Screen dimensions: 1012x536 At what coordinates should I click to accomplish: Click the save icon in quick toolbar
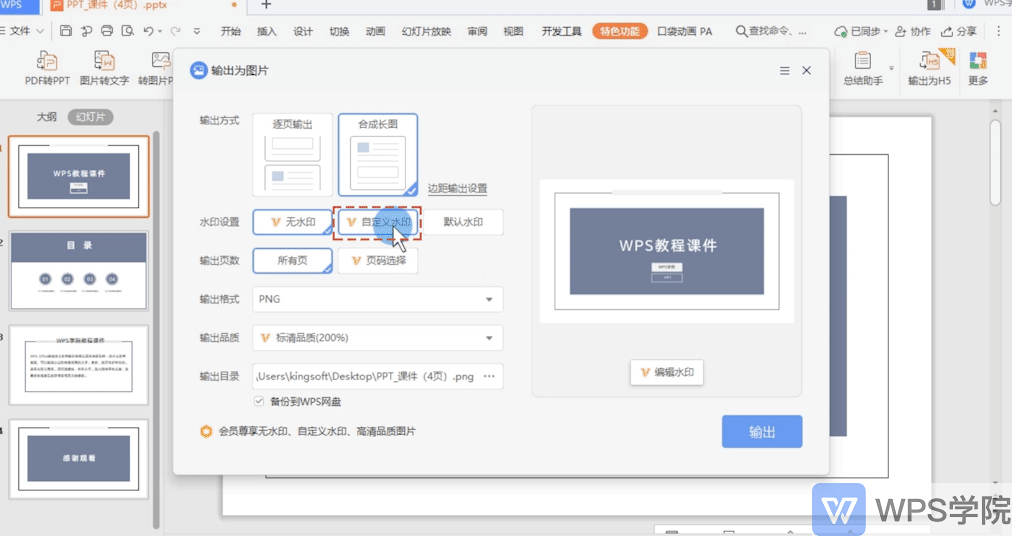66,31
